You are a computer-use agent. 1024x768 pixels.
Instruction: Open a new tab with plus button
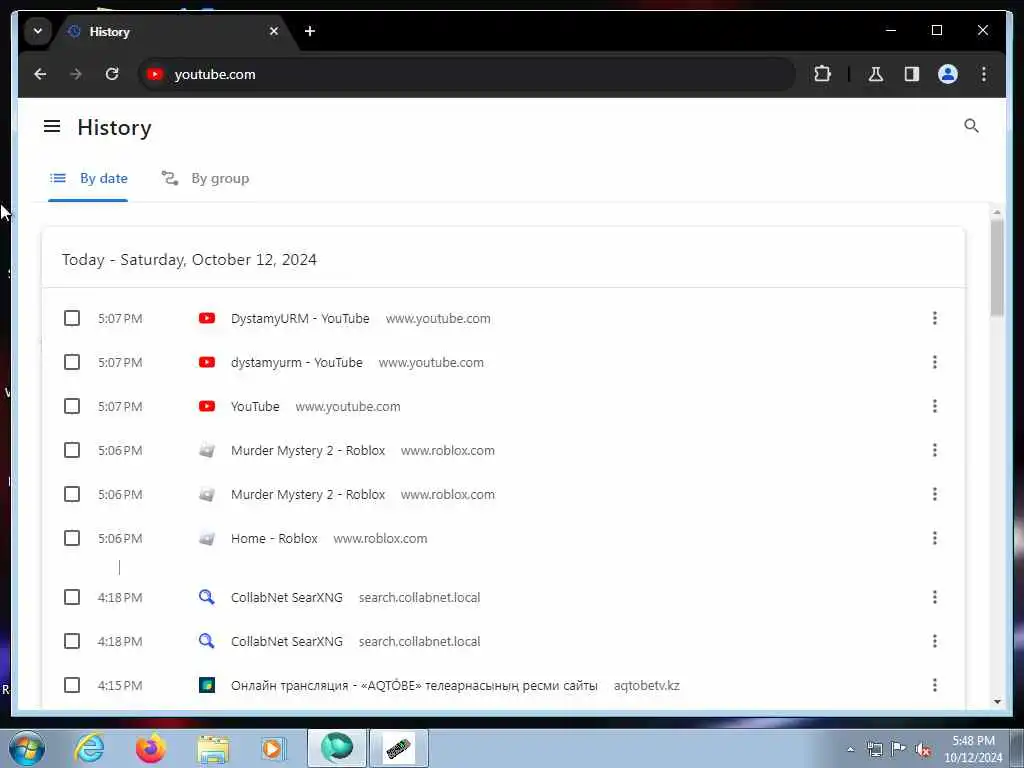point(310,31)
